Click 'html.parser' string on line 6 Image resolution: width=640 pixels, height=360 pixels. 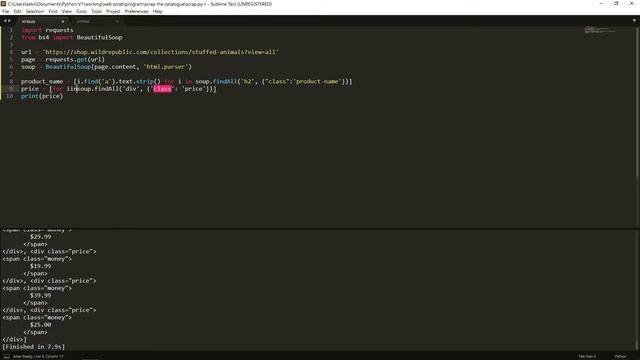click(x=166, y=67)
